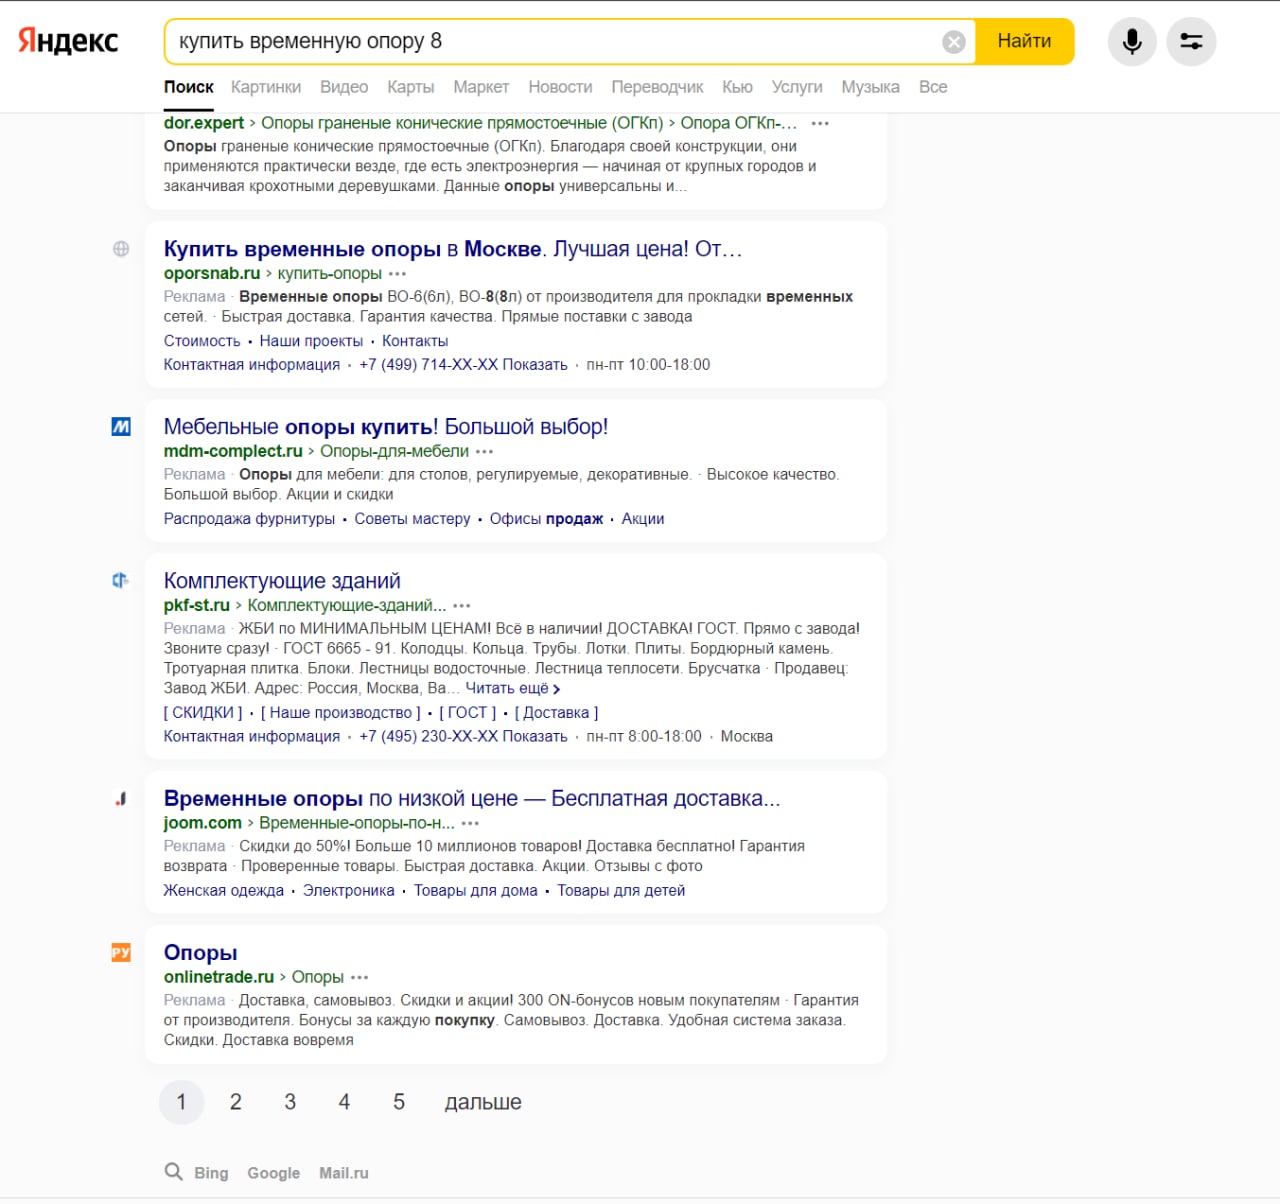Open 'Временные опоры по низкой цене' result
This screenshot has height=1204, width=1280.
pyautogui.click(x=472, y=799)
